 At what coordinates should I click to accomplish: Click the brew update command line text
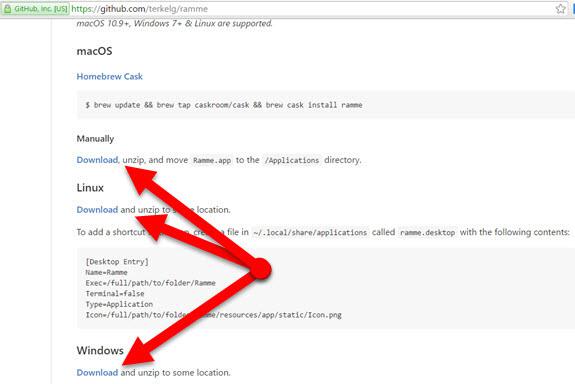point(224,105)
